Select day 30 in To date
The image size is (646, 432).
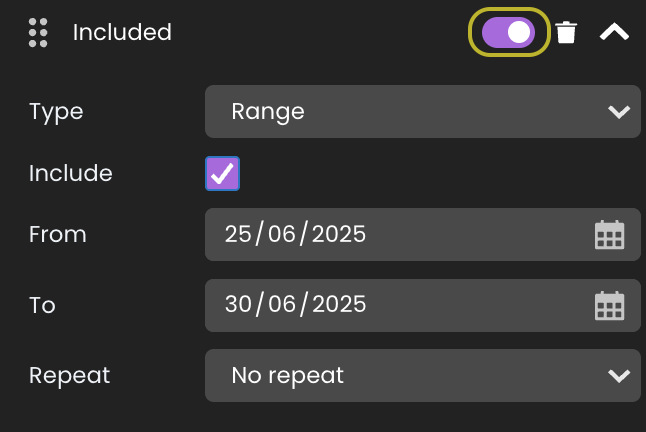coord(239,305)
